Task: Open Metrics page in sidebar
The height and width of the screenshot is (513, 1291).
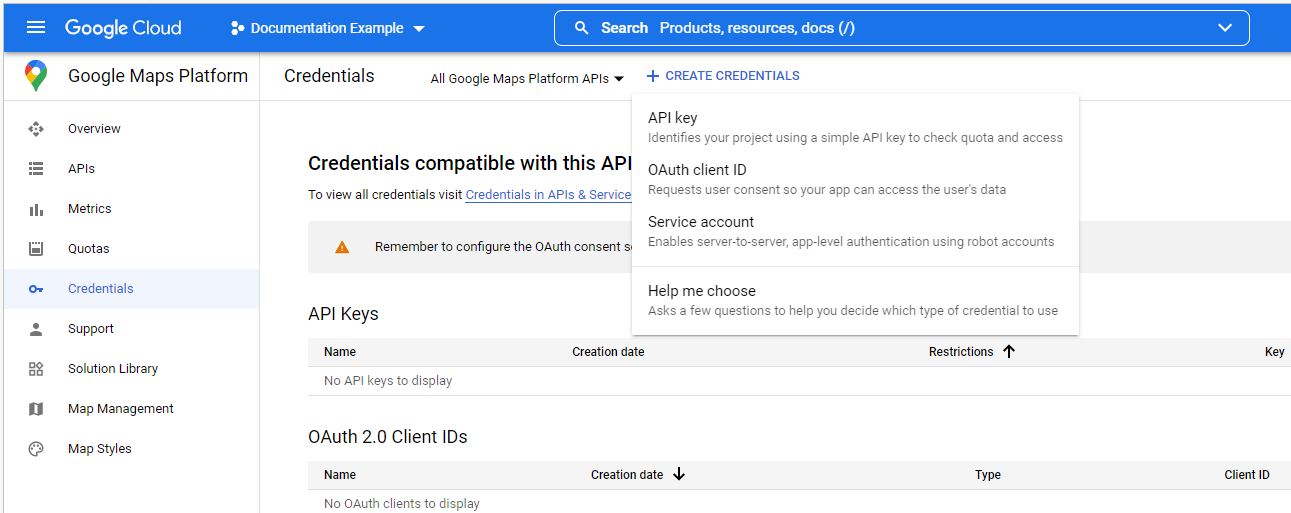Action: pyautogui.click(x=131, y=209)
